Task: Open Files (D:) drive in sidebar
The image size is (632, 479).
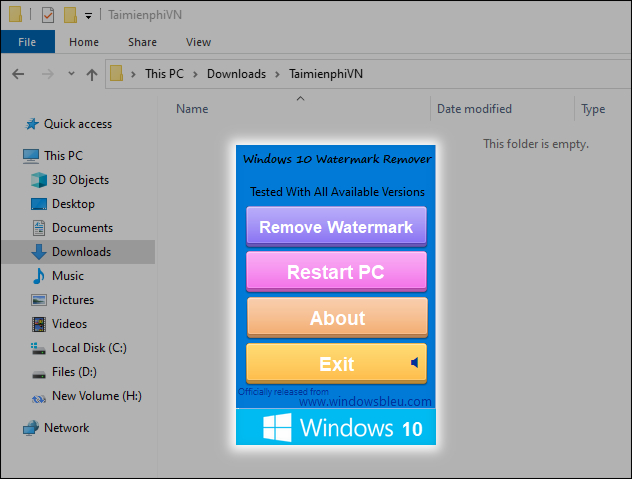Action: [x=74, y=372]
